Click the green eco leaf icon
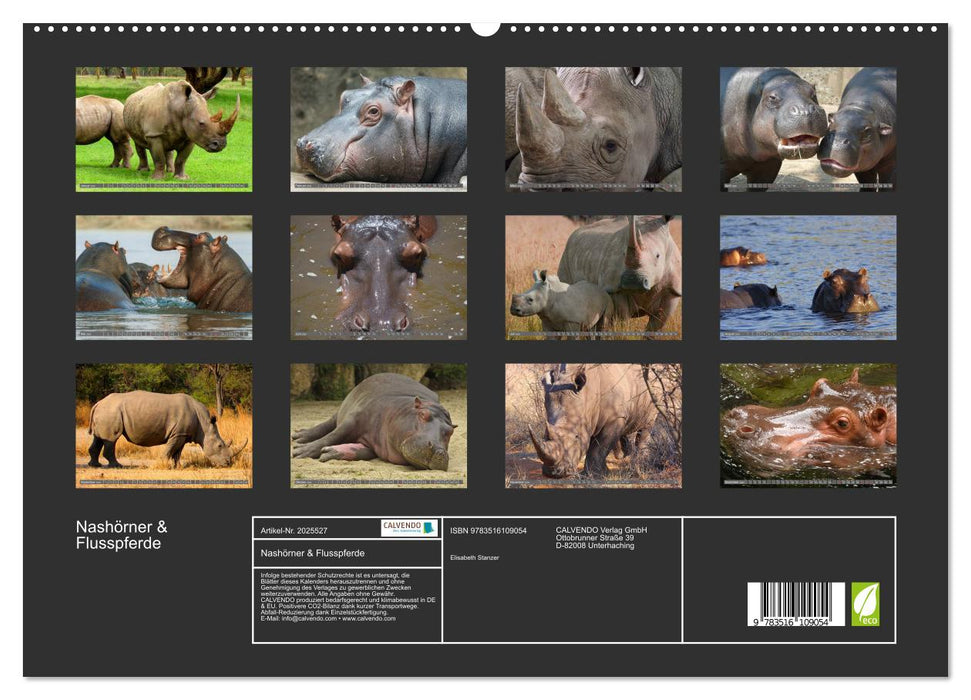Image resolution: width=971 pixels, height=700 pixels. click(x=865, y=604)
